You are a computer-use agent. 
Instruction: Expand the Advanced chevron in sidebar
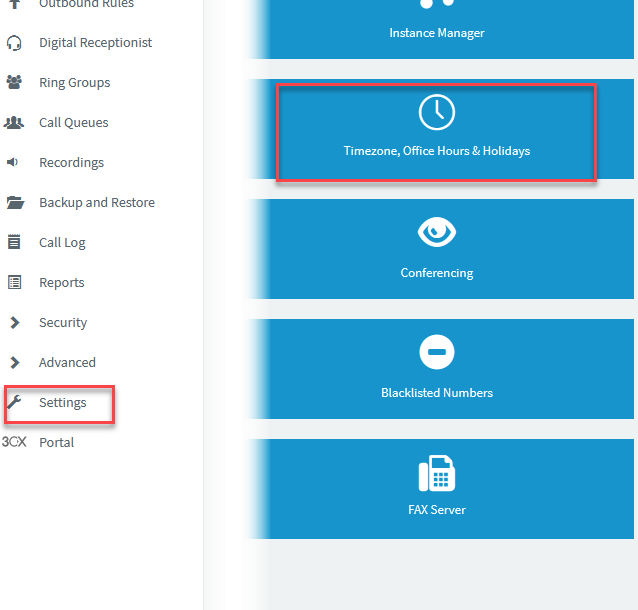pyautogui.click(x=15, y=362)
